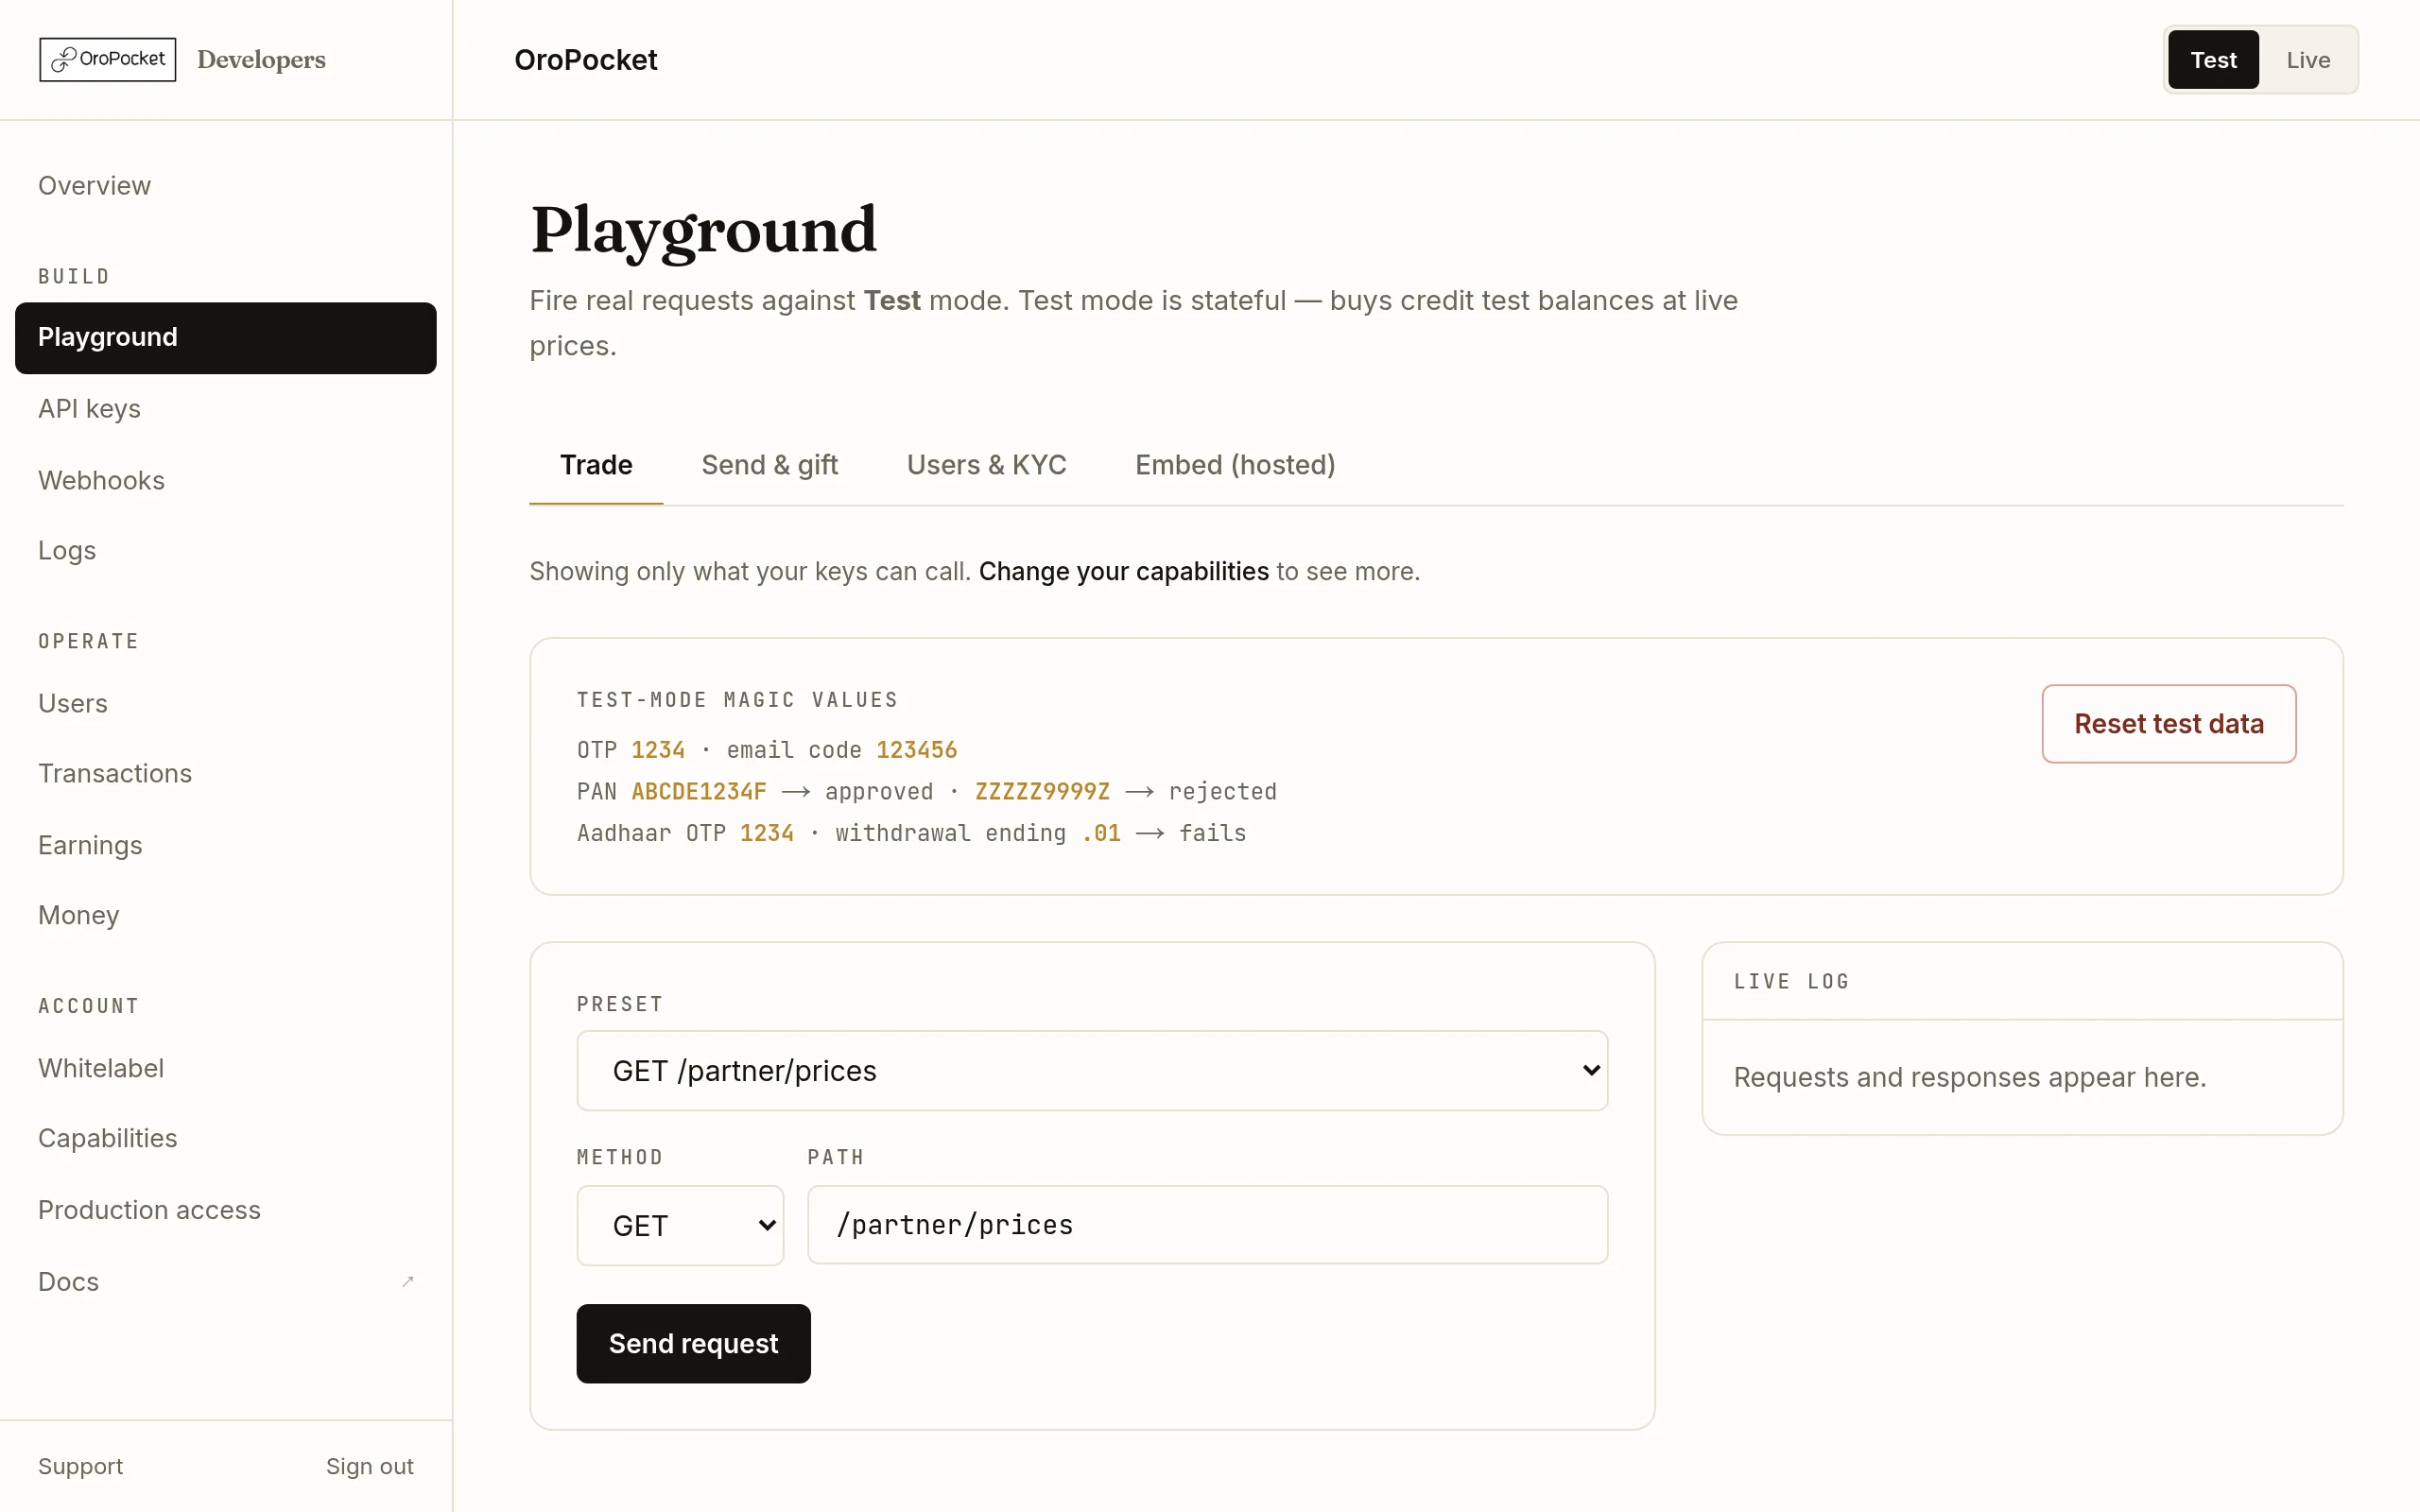Open Transactions in the sidebar

pos(226,774)
